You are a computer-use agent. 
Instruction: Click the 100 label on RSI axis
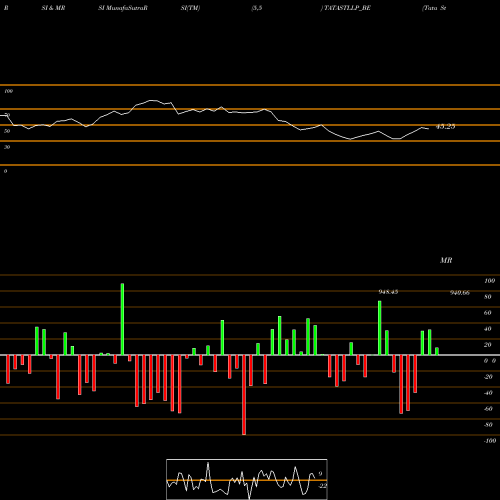[9, 91]
